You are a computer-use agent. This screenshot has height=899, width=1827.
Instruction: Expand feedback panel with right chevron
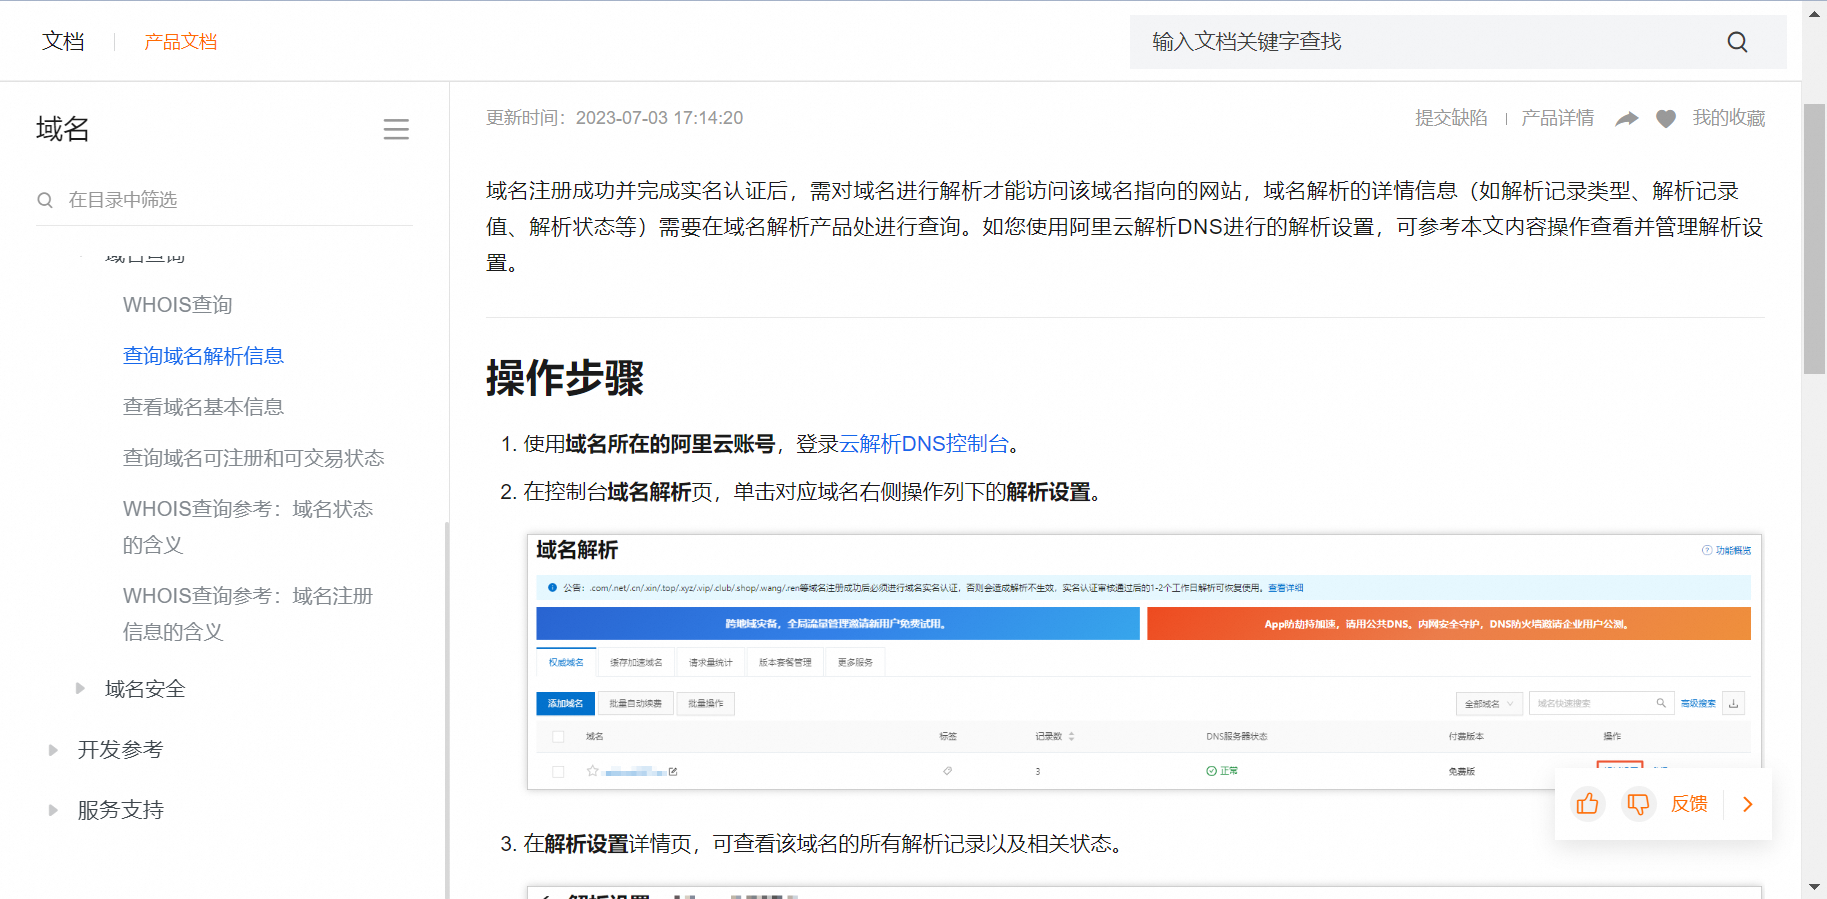(1748, 804)
